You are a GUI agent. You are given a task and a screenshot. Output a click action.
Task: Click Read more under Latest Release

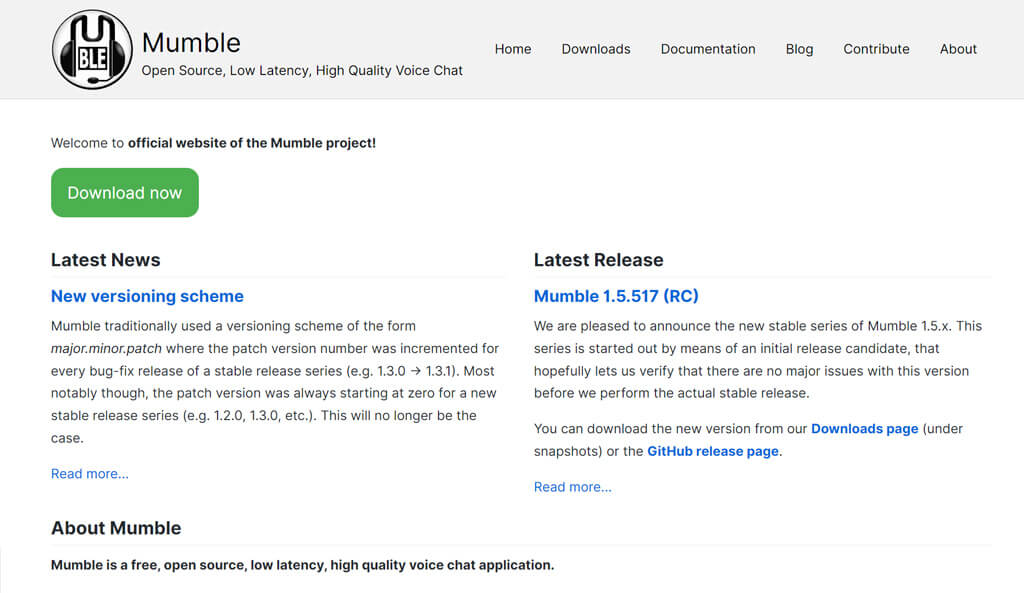[x=573, y=487]
